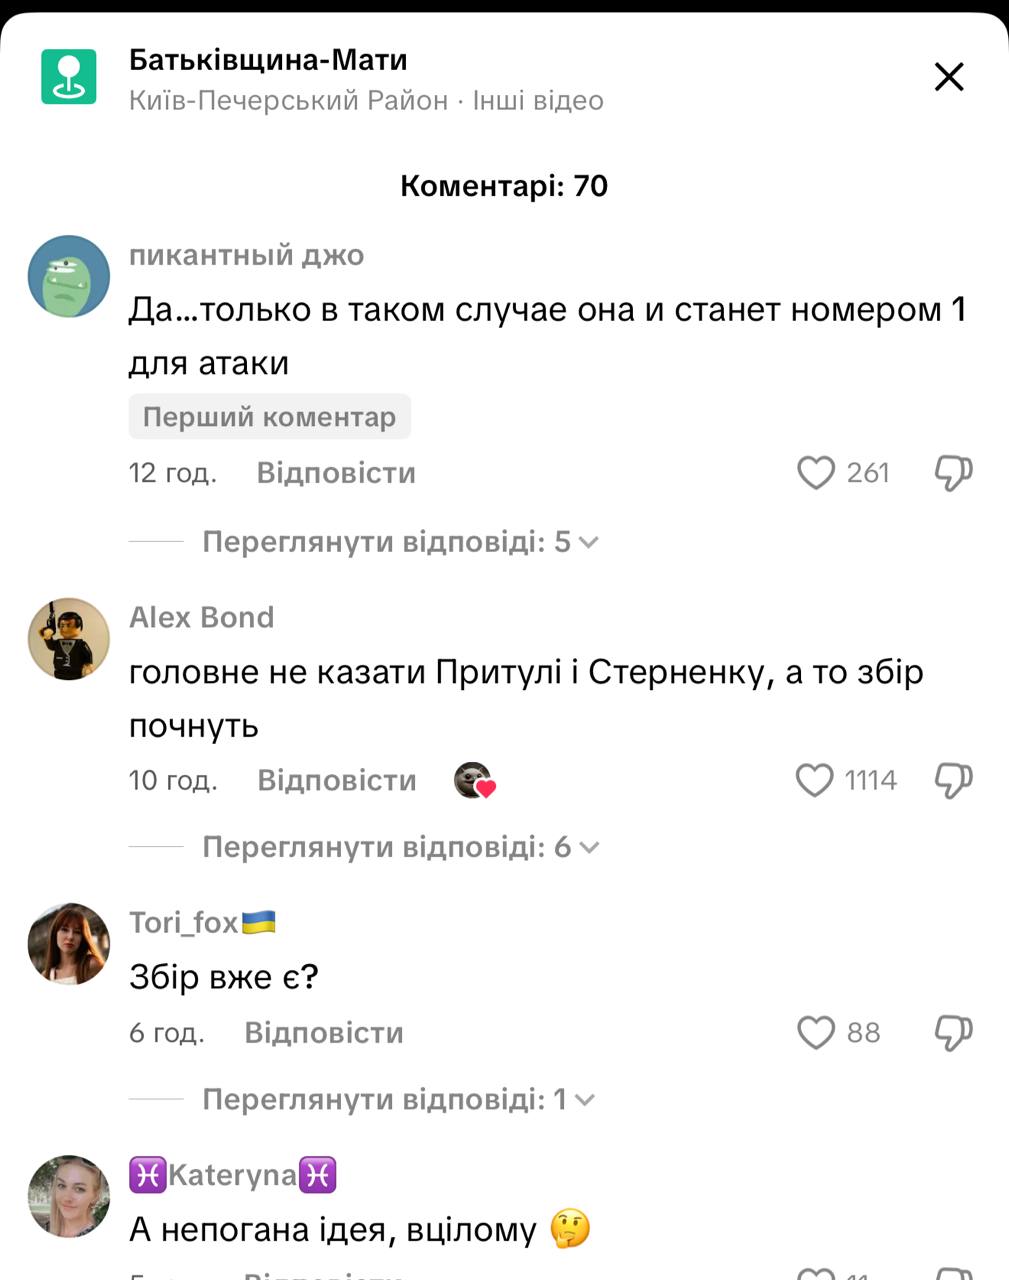This screenshot has width=1009, height=1280.
Task: Expand 5 replies under first comment
Action: [x=400, y=542]
